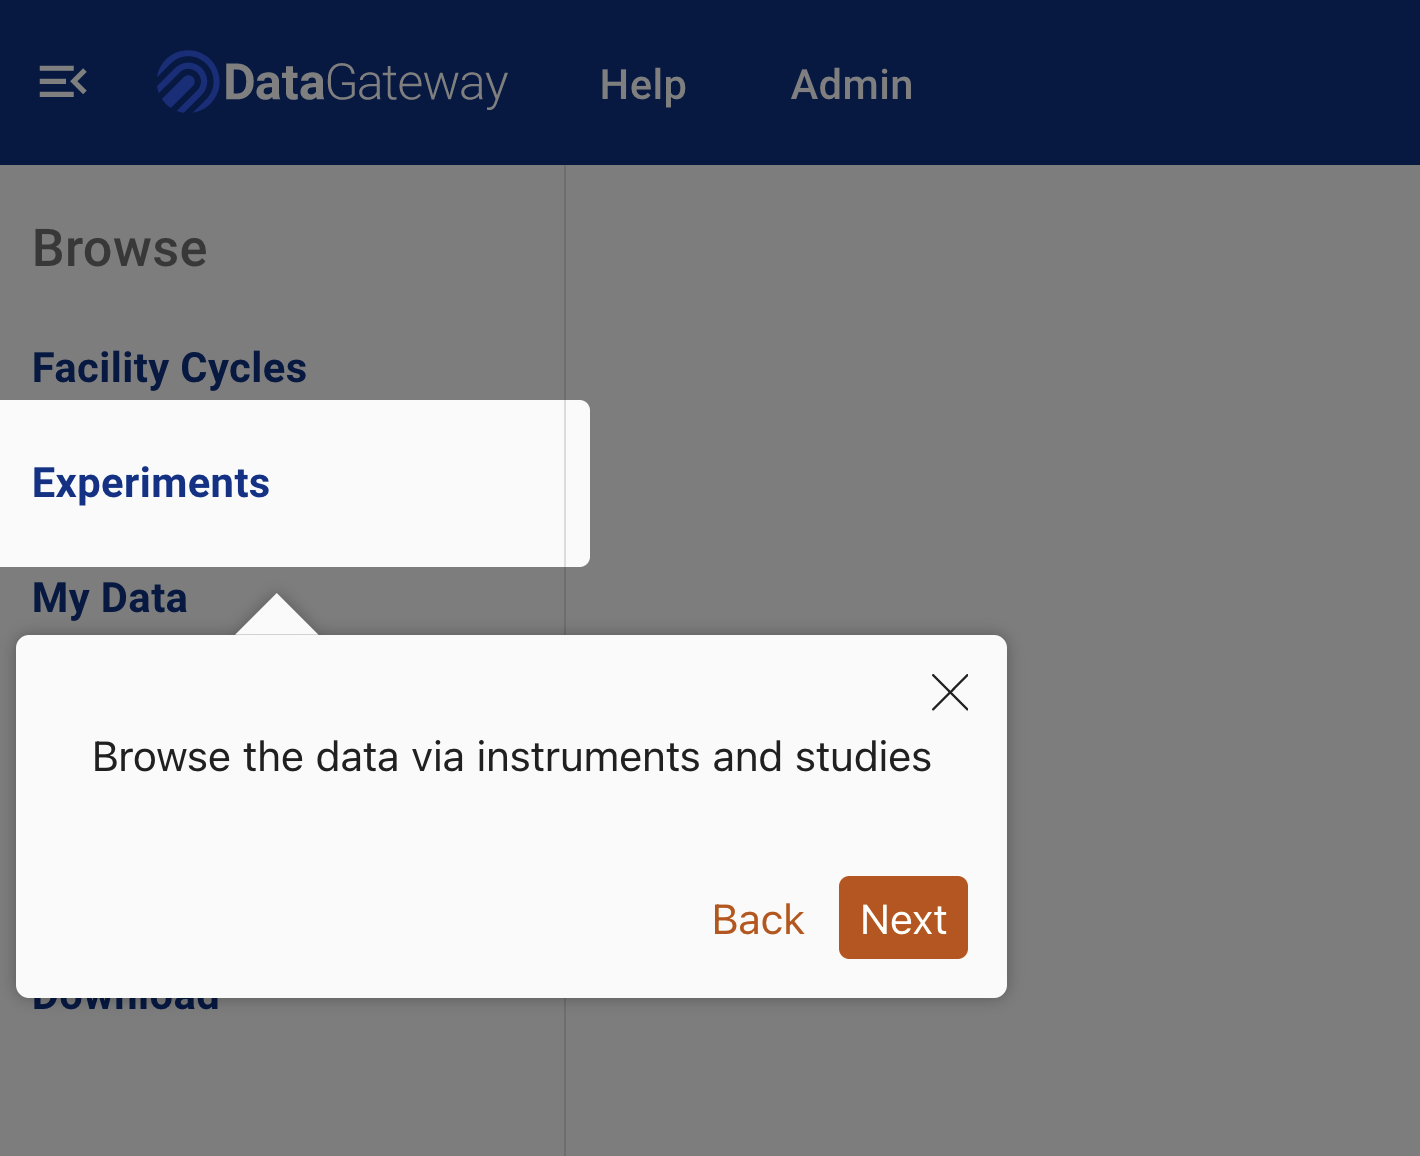Select the highlighted Experiments entry

151,483
